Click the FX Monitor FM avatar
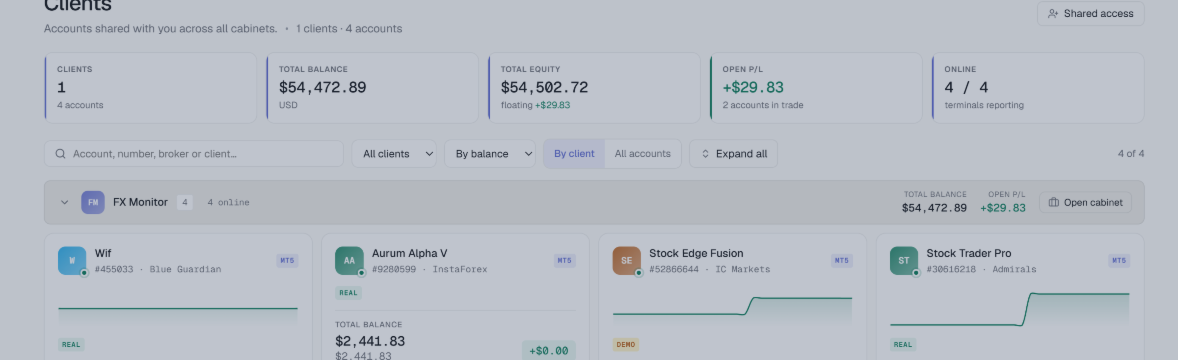Screen dimensions: 1178x360 pos(93,202)
